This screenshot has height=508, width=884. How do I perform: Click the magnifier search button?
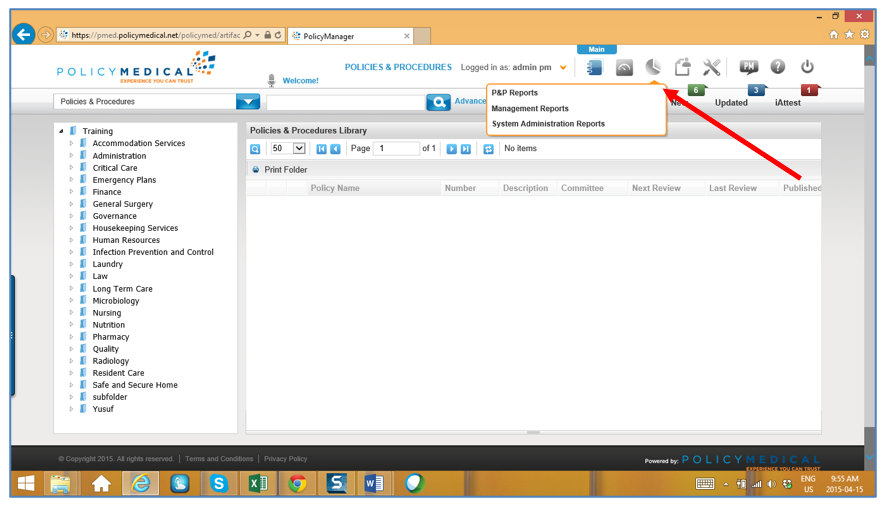point(438,102)
